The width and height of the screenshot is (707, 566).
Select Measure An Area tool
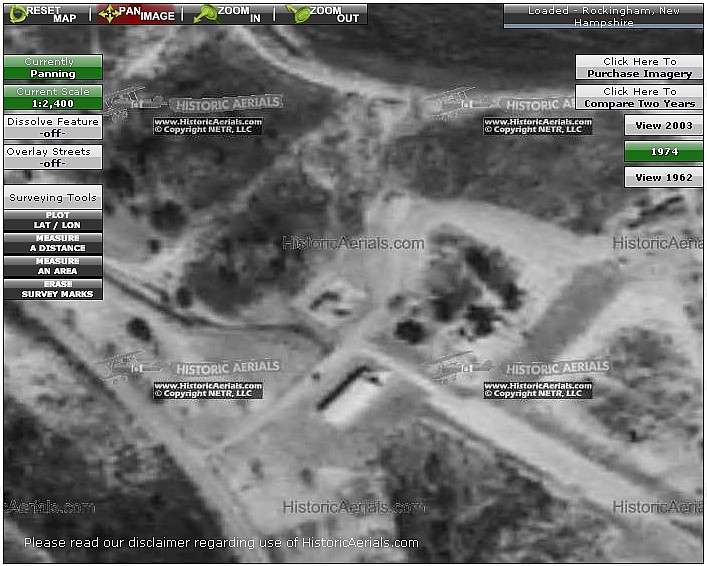[53, 266]
